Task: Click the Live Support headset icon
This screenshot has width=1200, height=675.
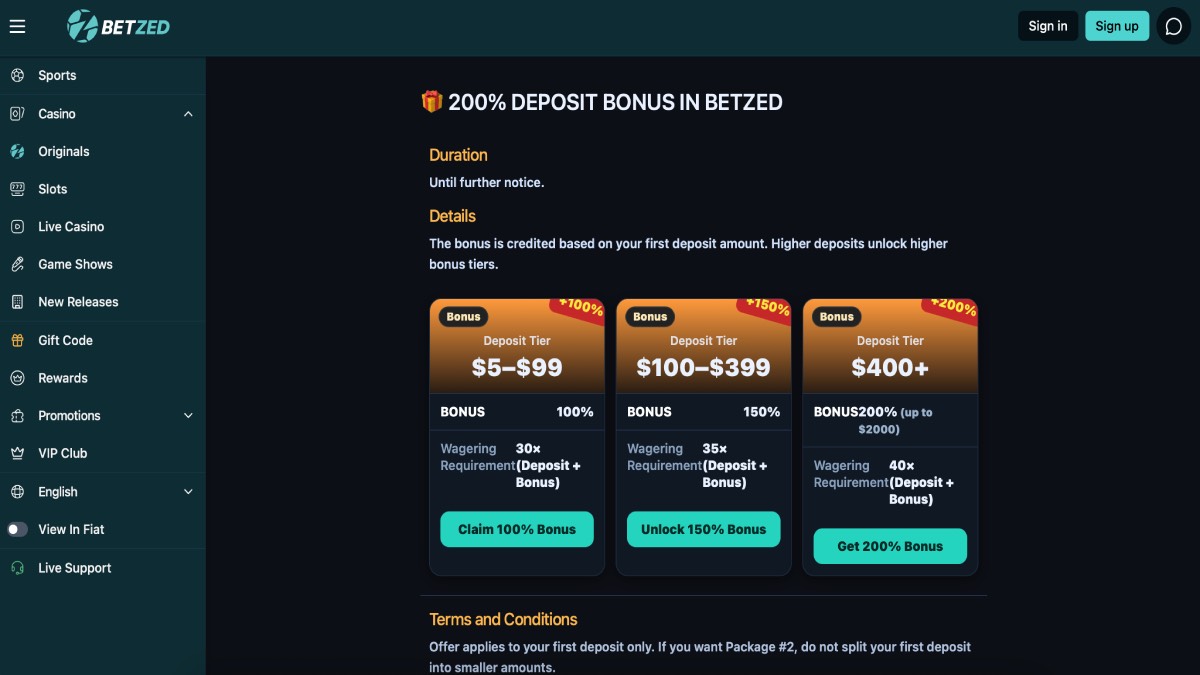Action: click(17, 568)
